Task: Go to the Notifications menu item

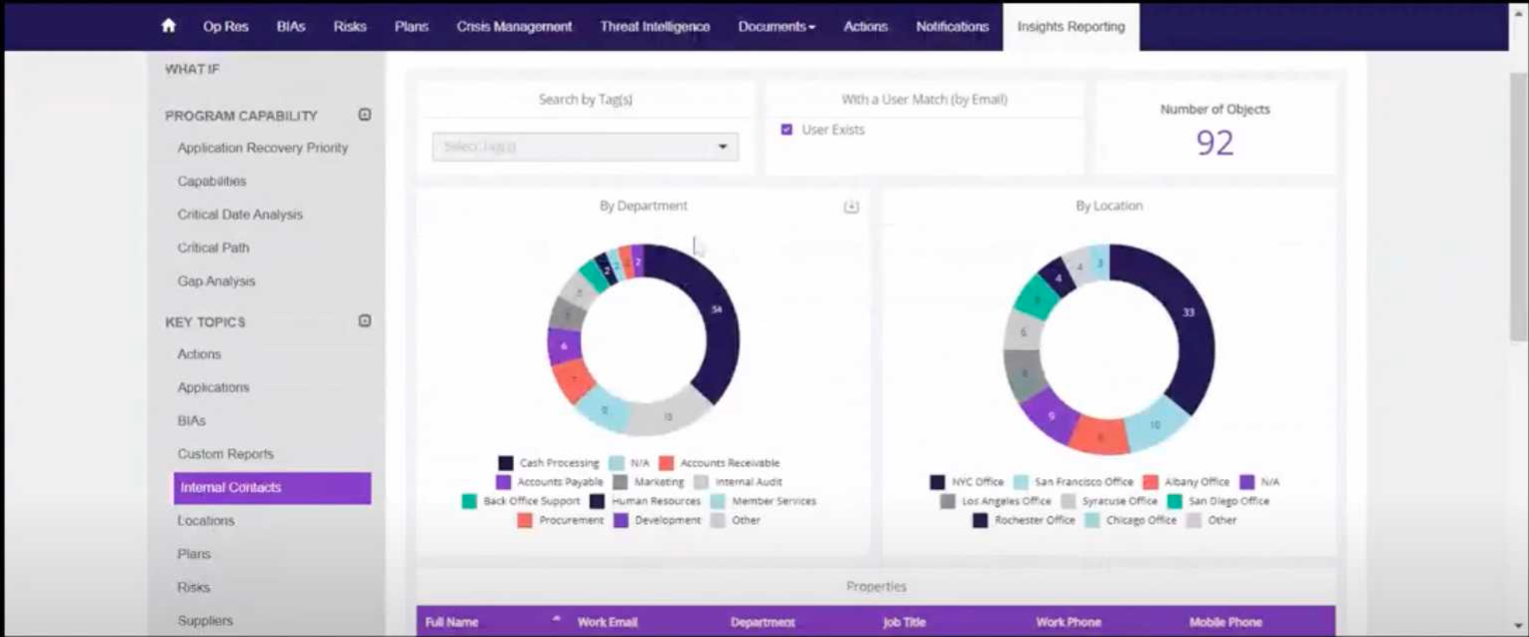Action: pyautogui.click(x=952, y=27)
